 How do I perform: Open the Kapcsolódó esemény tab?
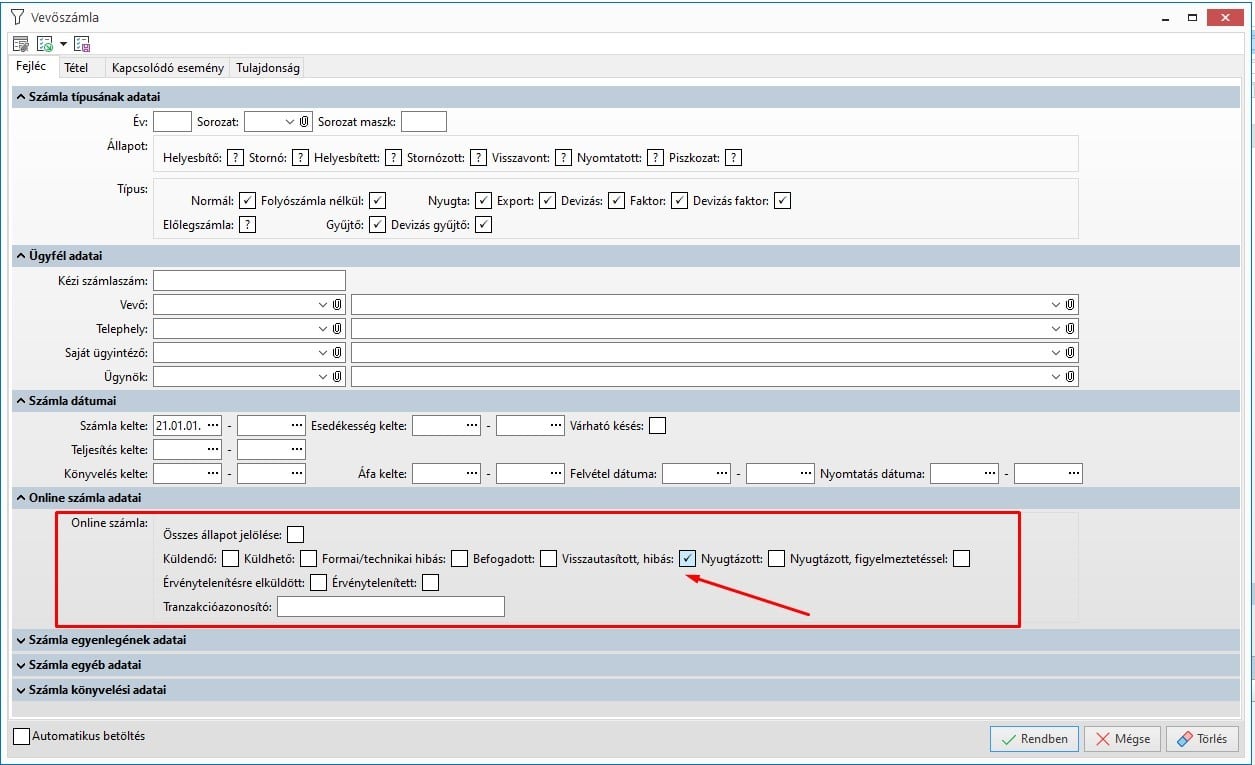coord(167,68)
